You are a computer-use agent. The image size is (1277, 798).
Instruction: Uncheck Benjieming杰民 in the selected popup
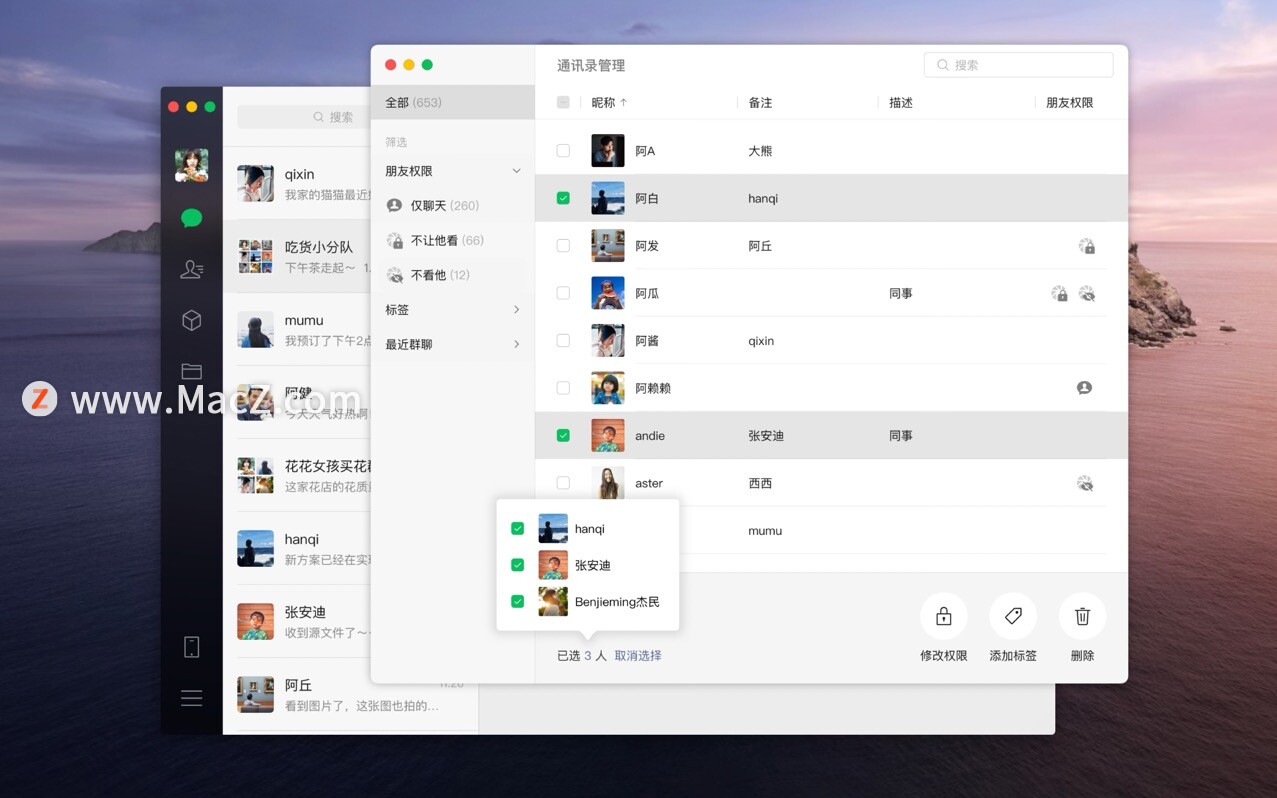pos(517,601)
